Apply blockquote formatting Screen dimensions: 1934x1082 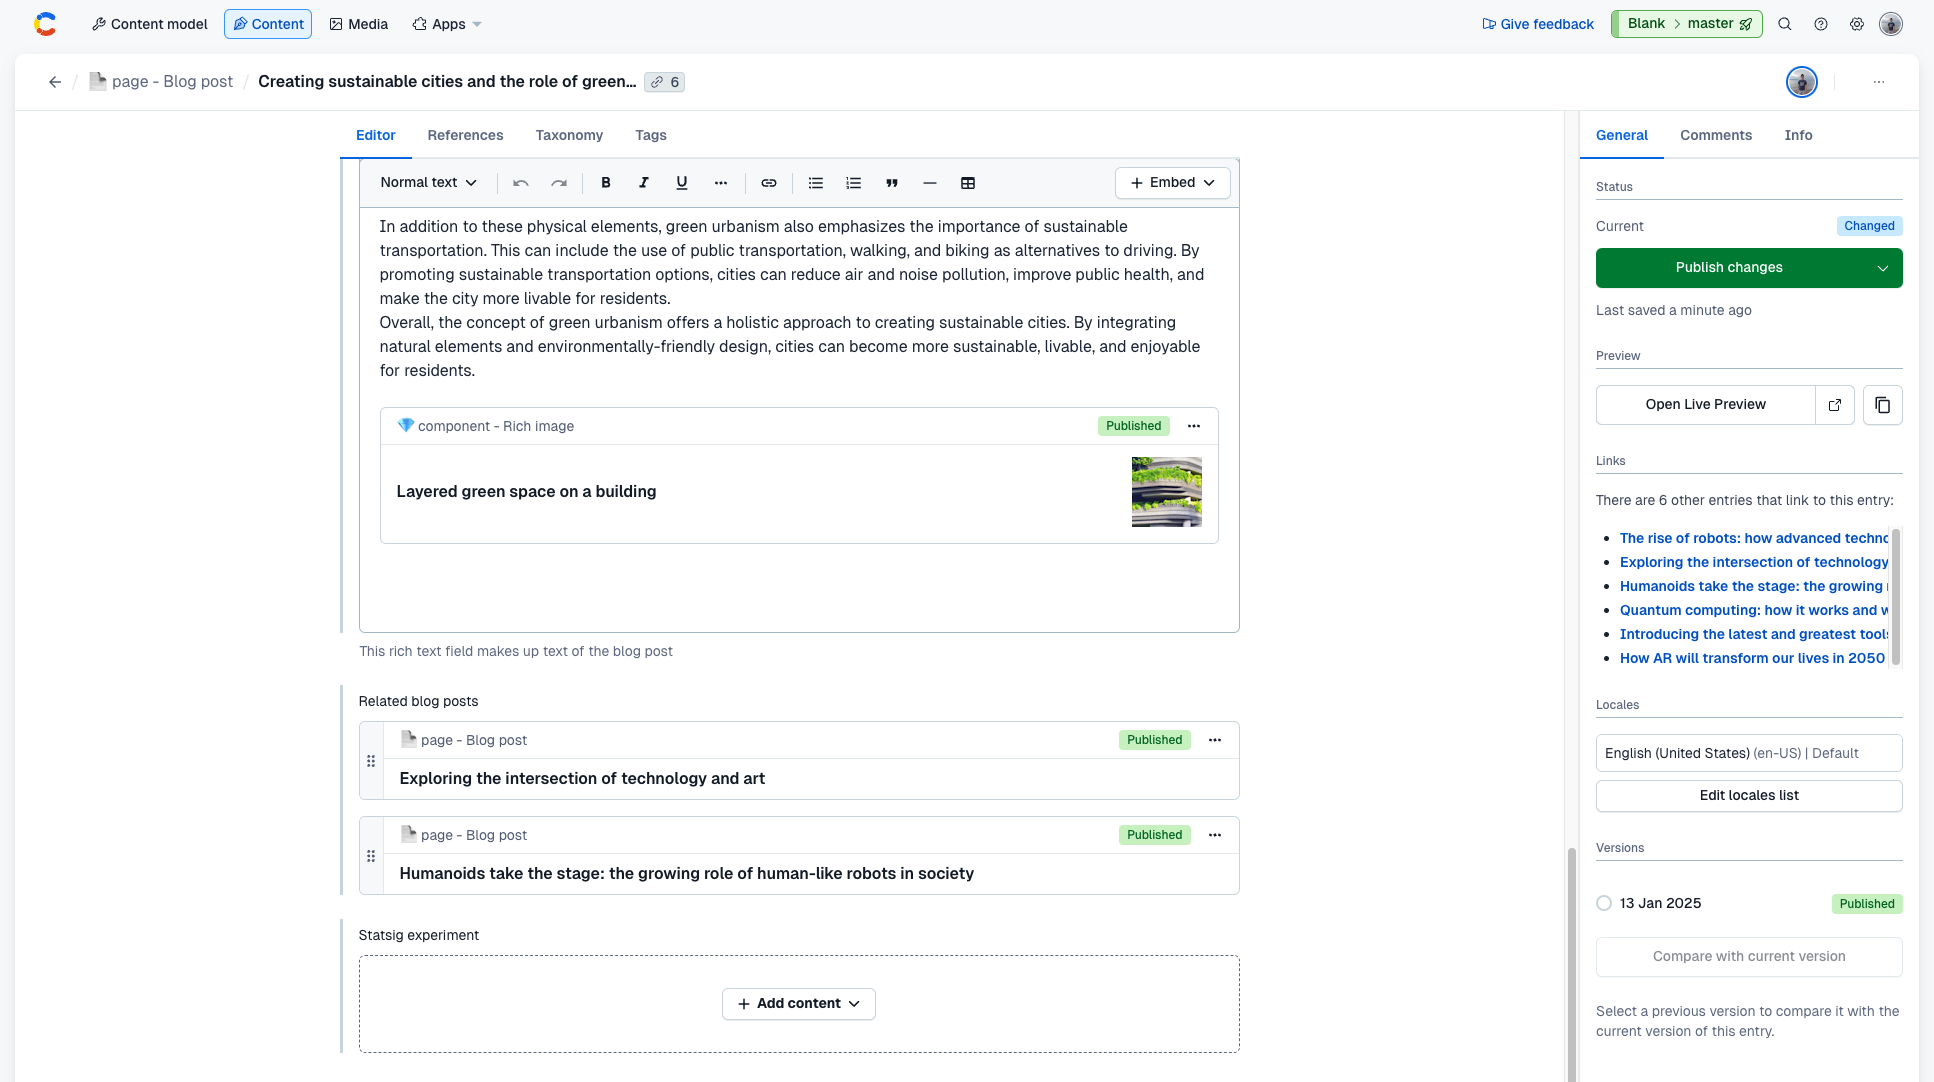click(891, 183)
